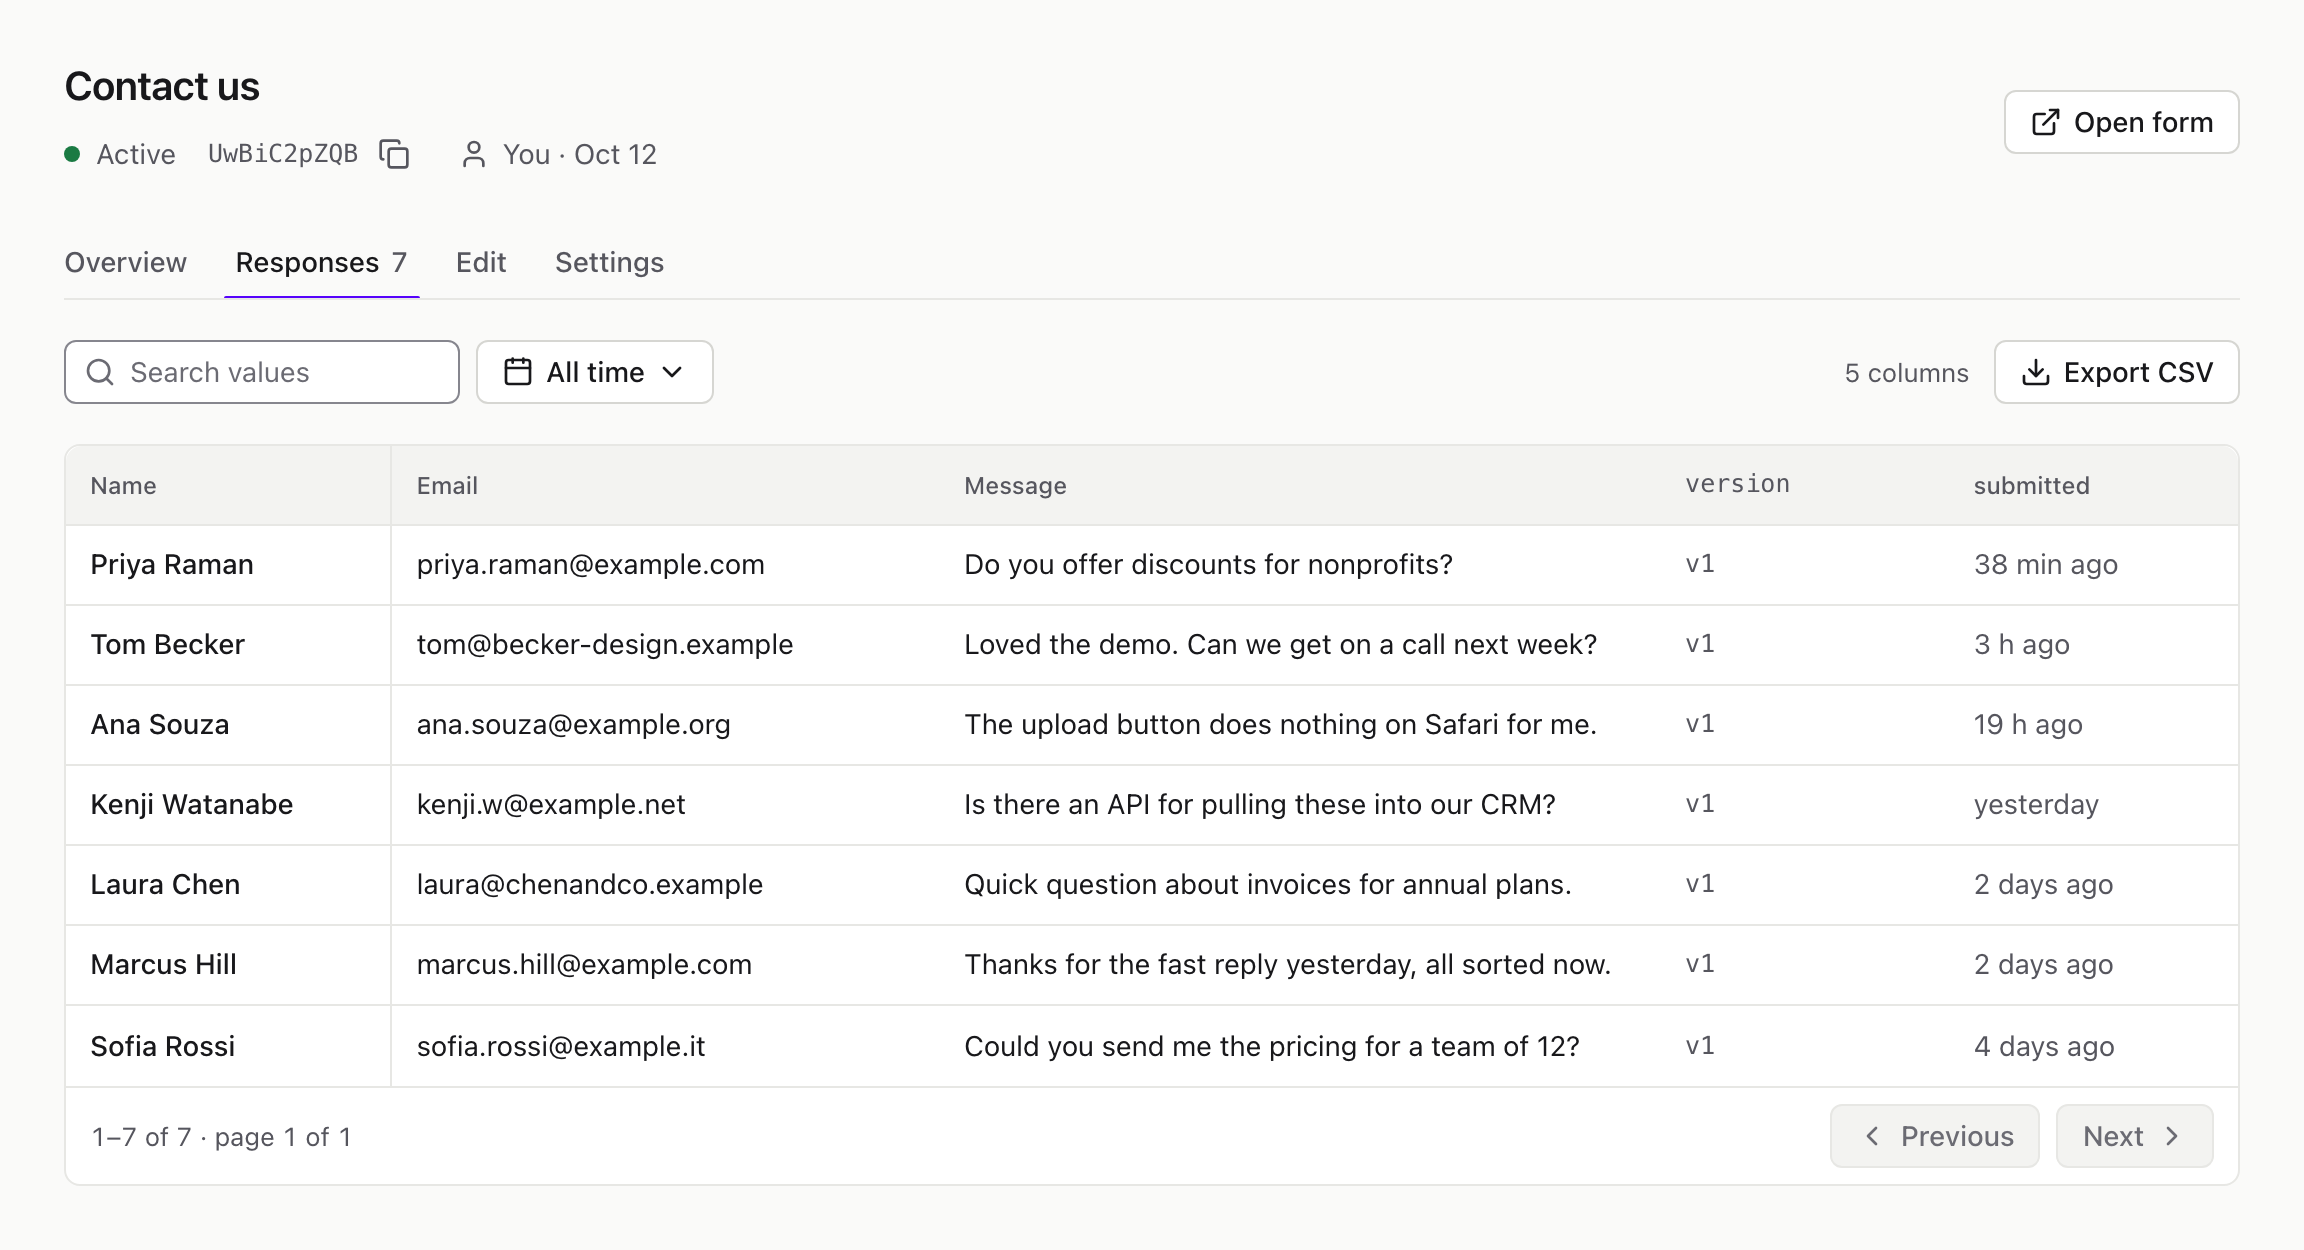
Task: Select the Ana Souza name cell
Action: pos(228,725)
